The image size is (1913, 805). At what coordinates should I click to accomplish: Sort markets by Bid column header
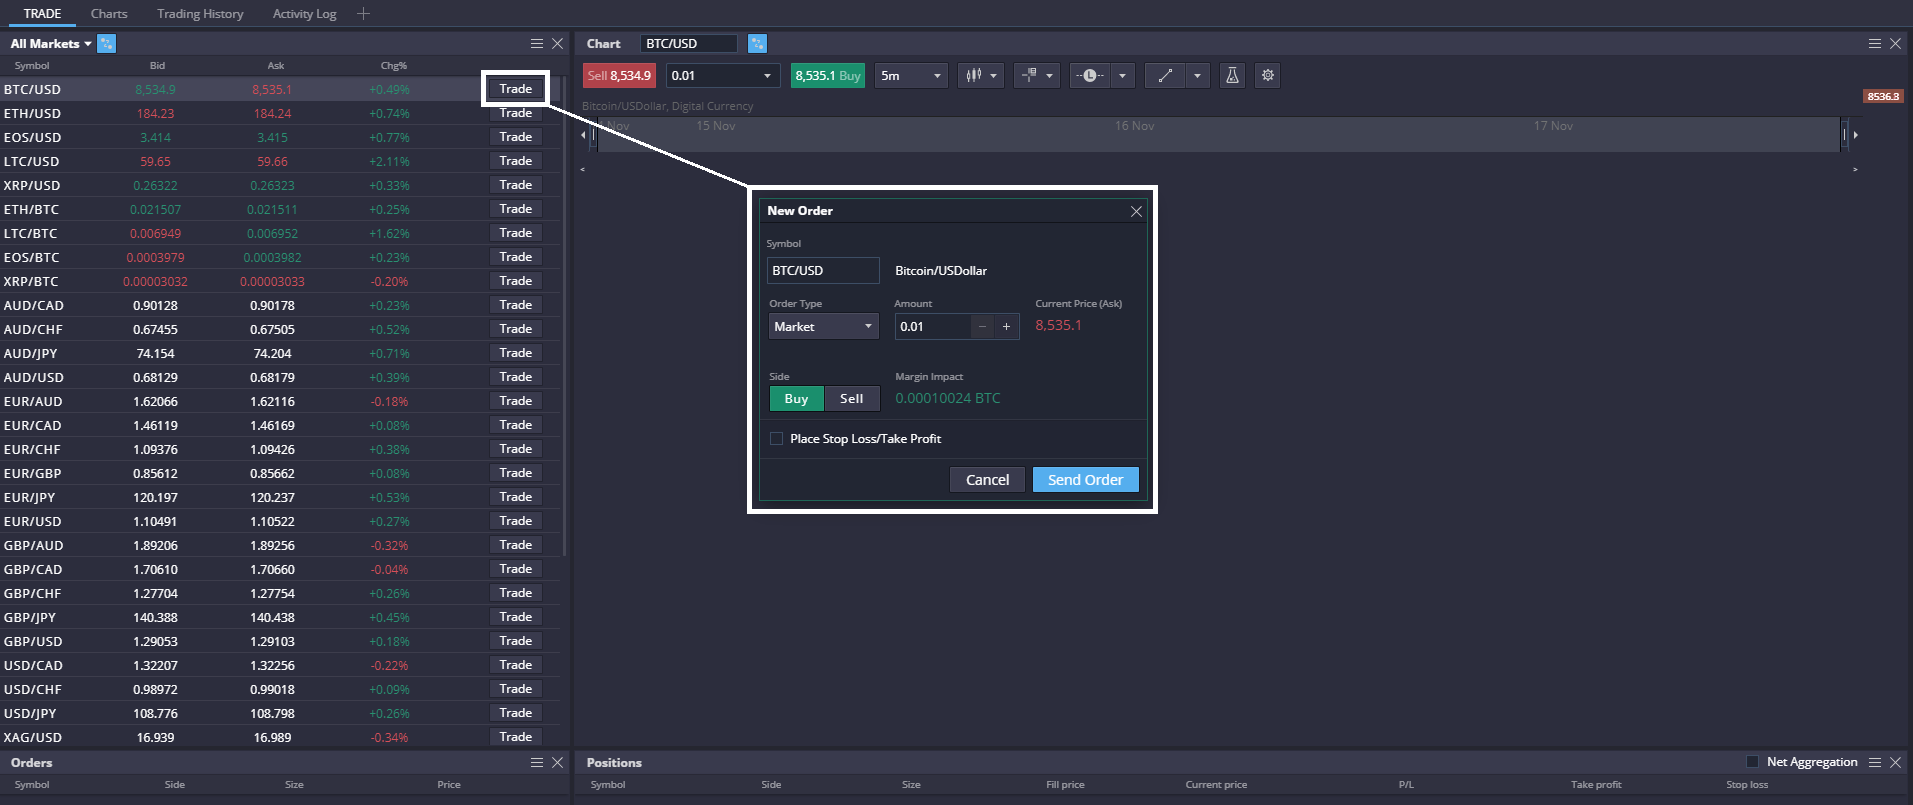coord(157,66)
